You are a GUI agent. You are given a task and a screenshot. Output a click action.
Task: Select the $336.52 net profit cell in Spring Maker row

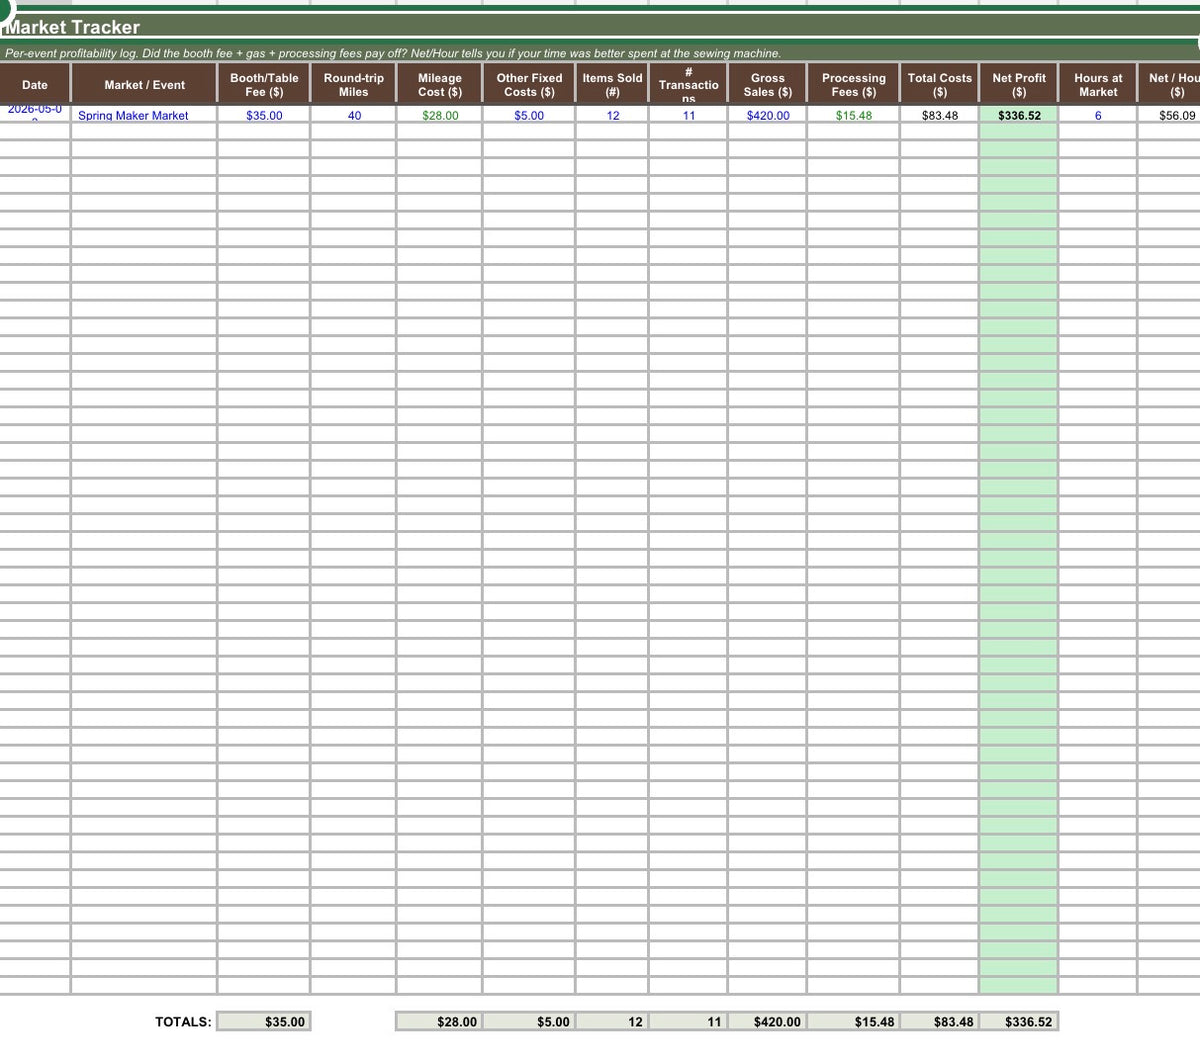(x=1019, y=115)
